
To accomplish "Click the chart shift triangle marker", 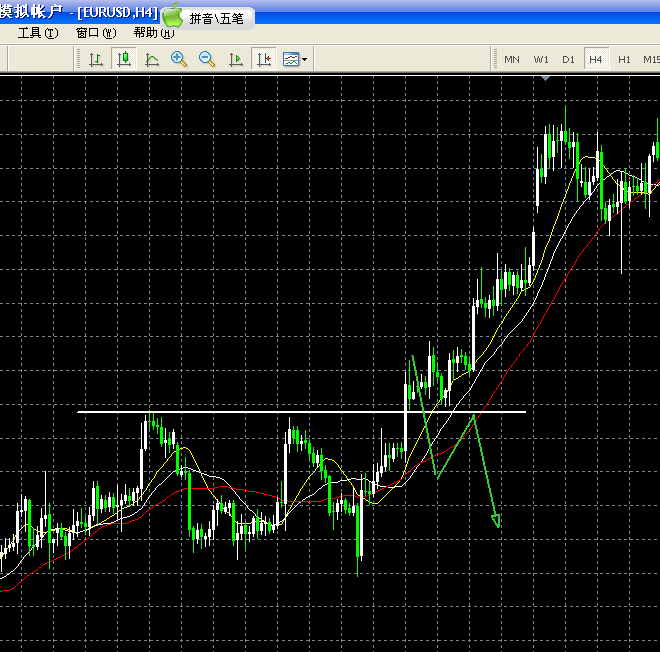I will coord(546,78).
